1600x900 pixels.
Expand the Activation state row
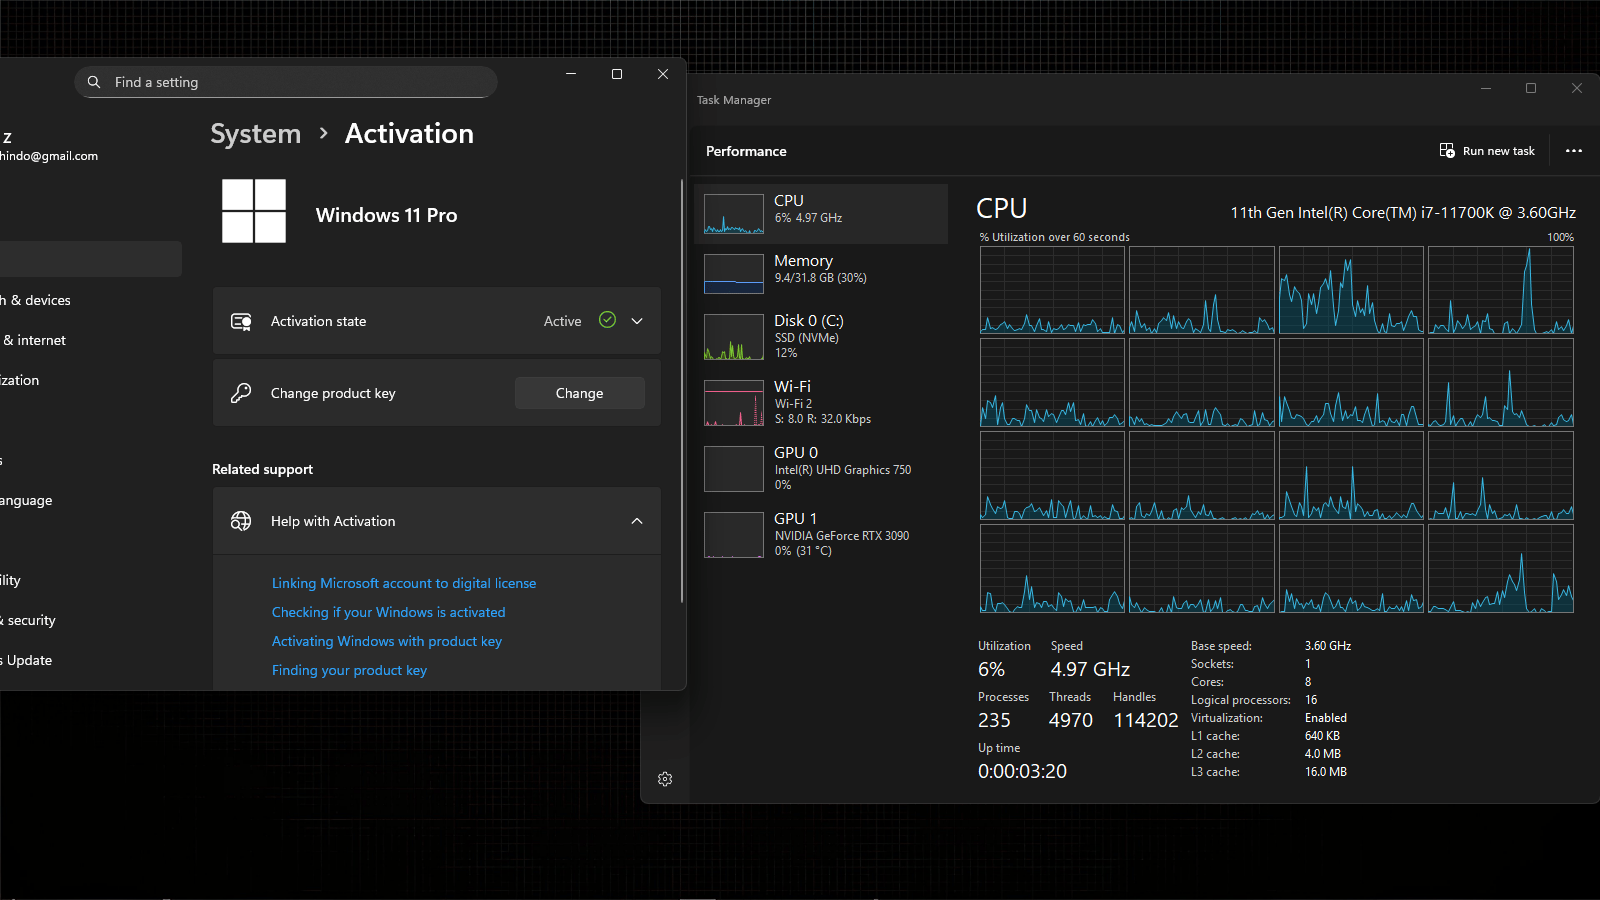tap(636, 320)
